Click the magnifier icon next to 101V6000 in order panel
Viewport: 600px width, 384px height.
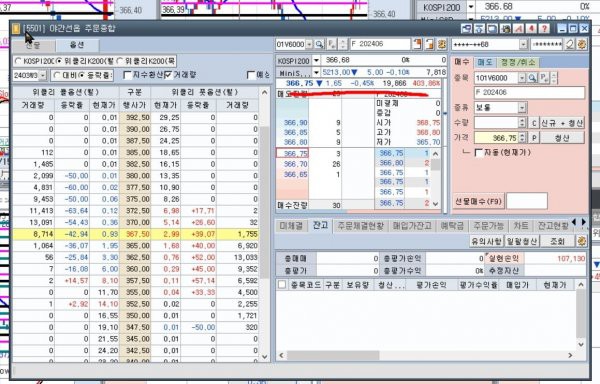click(532, 78)
